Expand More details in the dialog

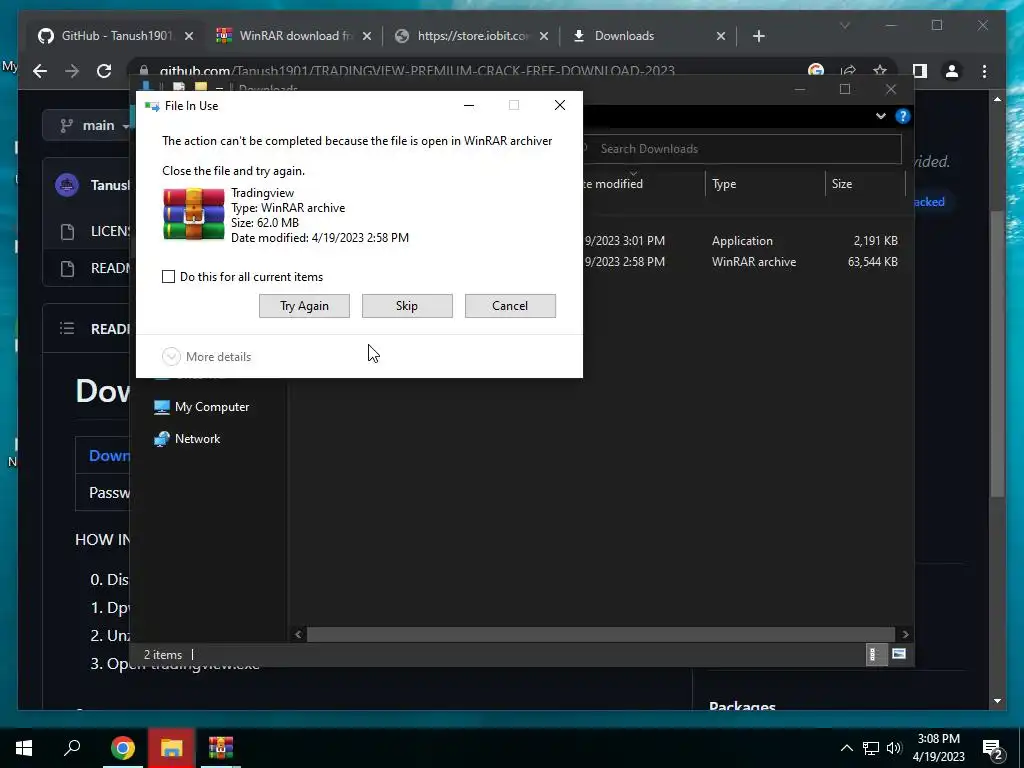[x=207, y=357]
